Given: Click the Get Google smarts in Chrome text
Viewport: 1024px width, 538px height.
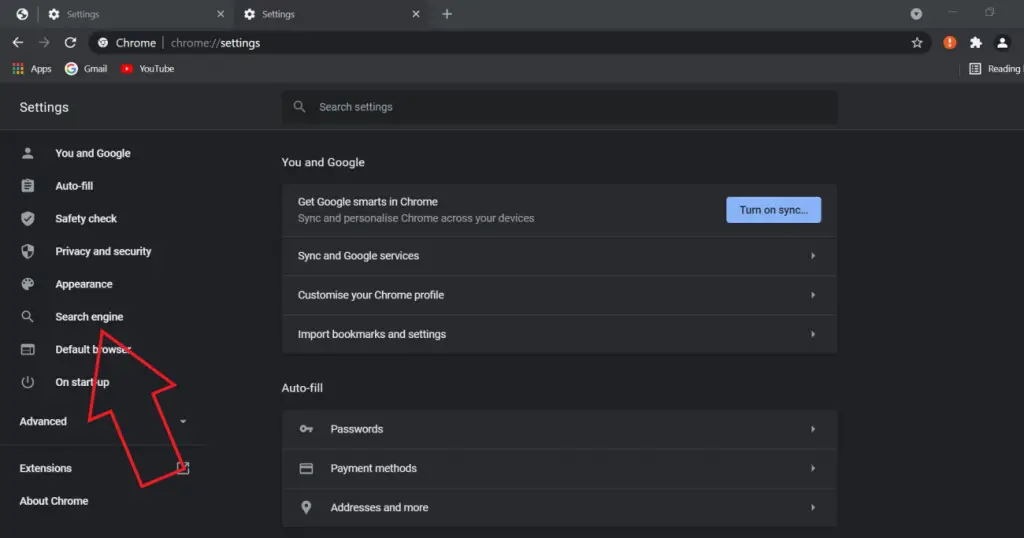Looking at the screenshot, I should pos(368,202).
